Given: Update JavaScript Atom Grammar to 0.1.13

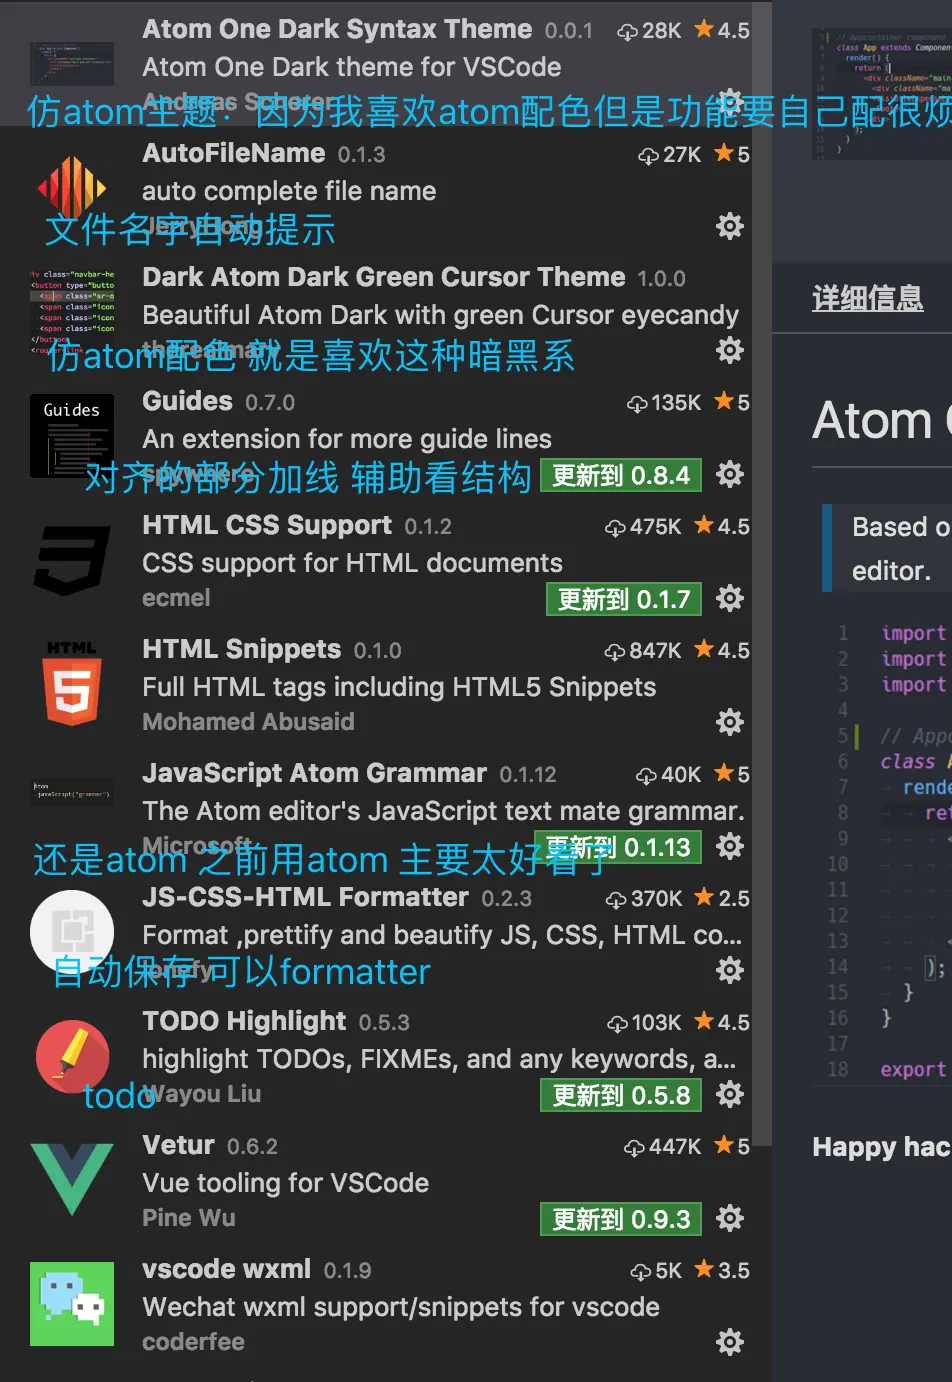Looking at the screenshot, I should pyautogui.click(x=618, y=847).
